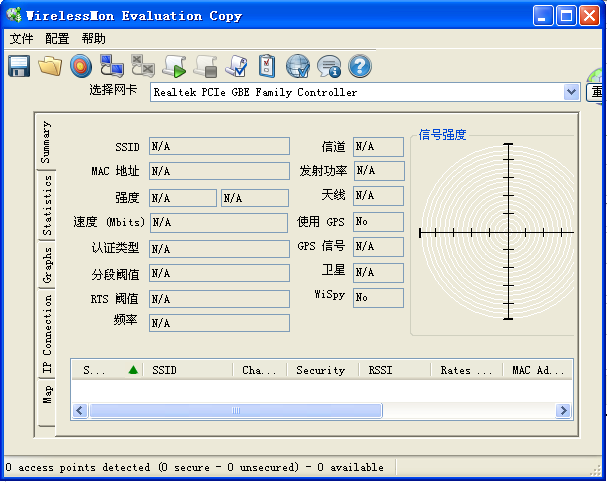Screen dimensions: 607x482
Task: Switch to the Summary tab
Action: [46, 142]
